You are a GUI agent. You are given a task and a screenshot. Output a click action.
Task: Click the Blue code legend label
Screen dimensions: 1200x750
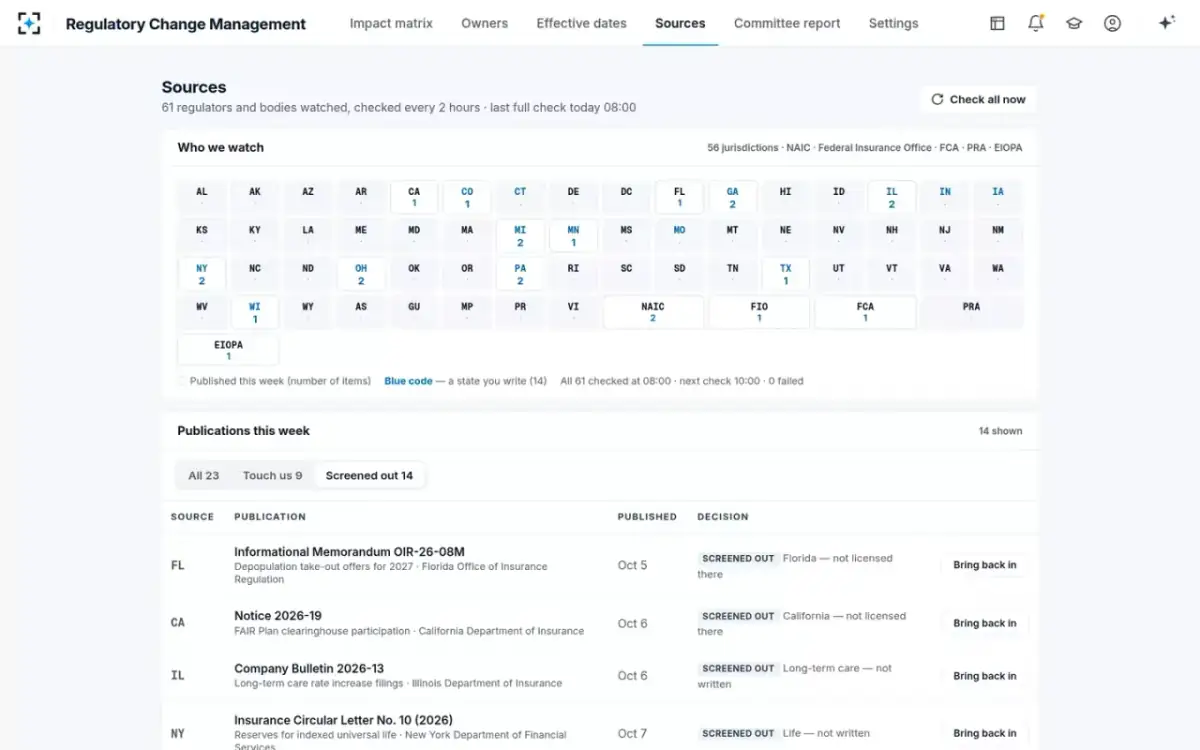click(x=409, y=381)
